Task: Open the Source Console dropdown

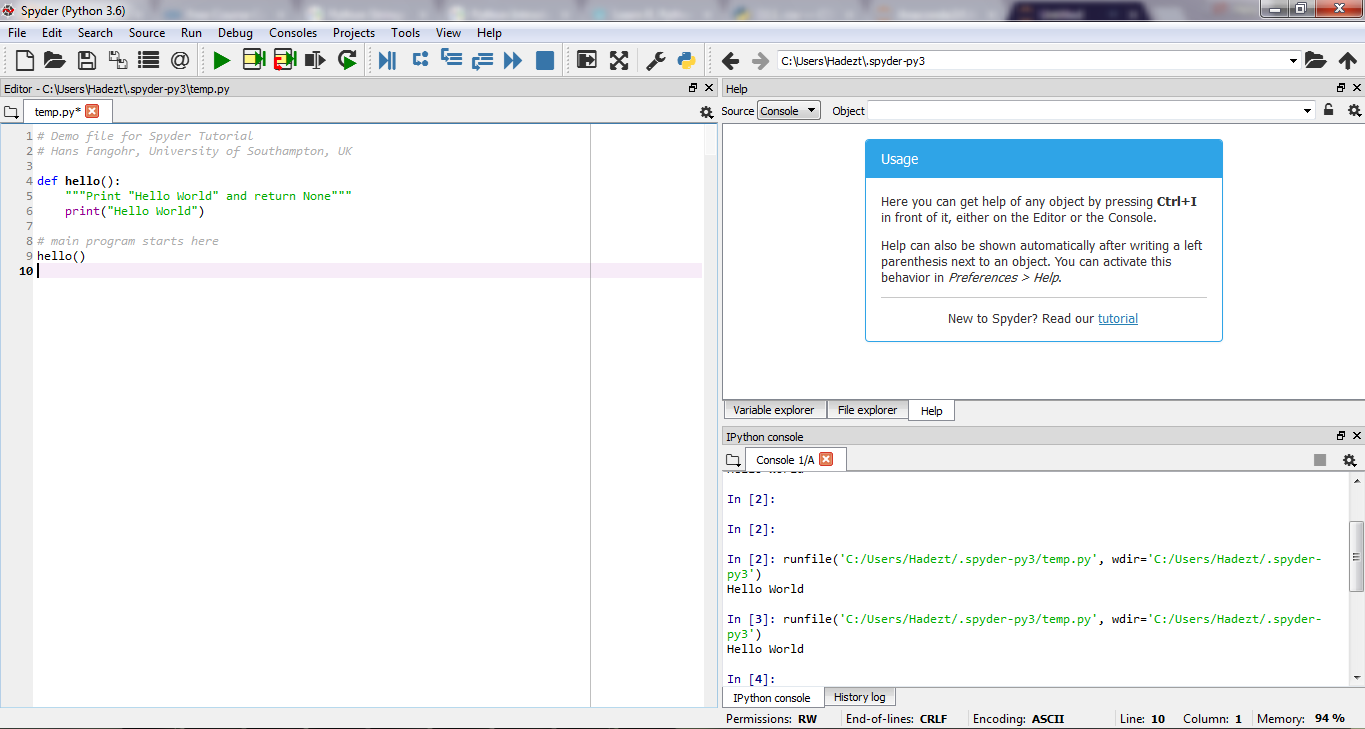Action: coord(788,110)
